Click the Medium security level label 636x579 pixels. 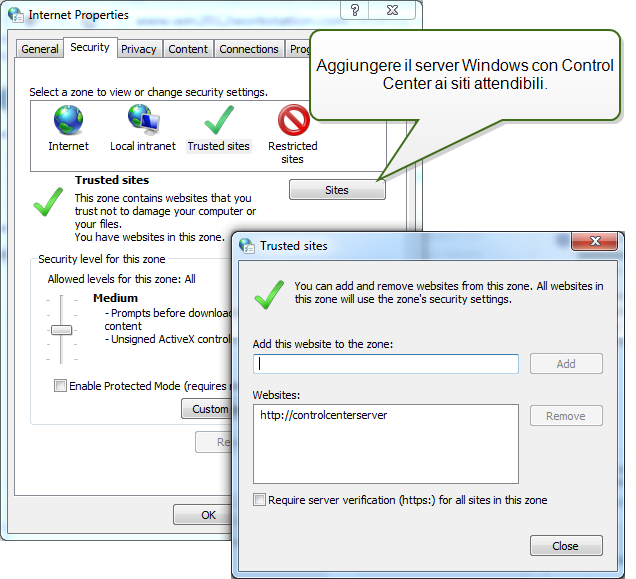[x=116, y=298]
